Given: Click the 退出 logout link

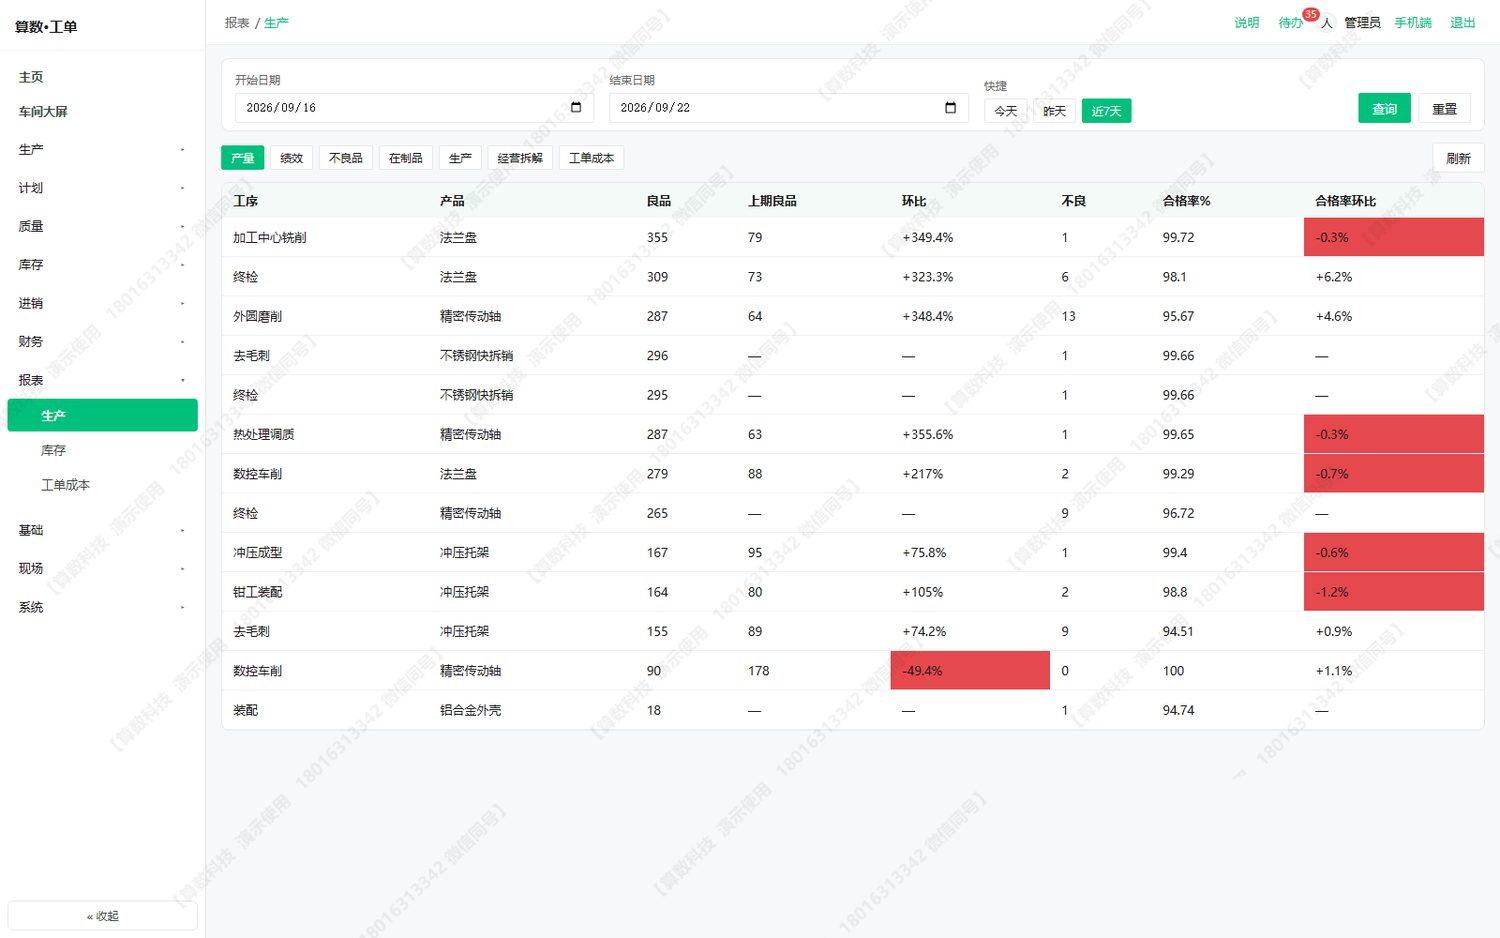Looking at the screenshot, I should pos(1463,23).
